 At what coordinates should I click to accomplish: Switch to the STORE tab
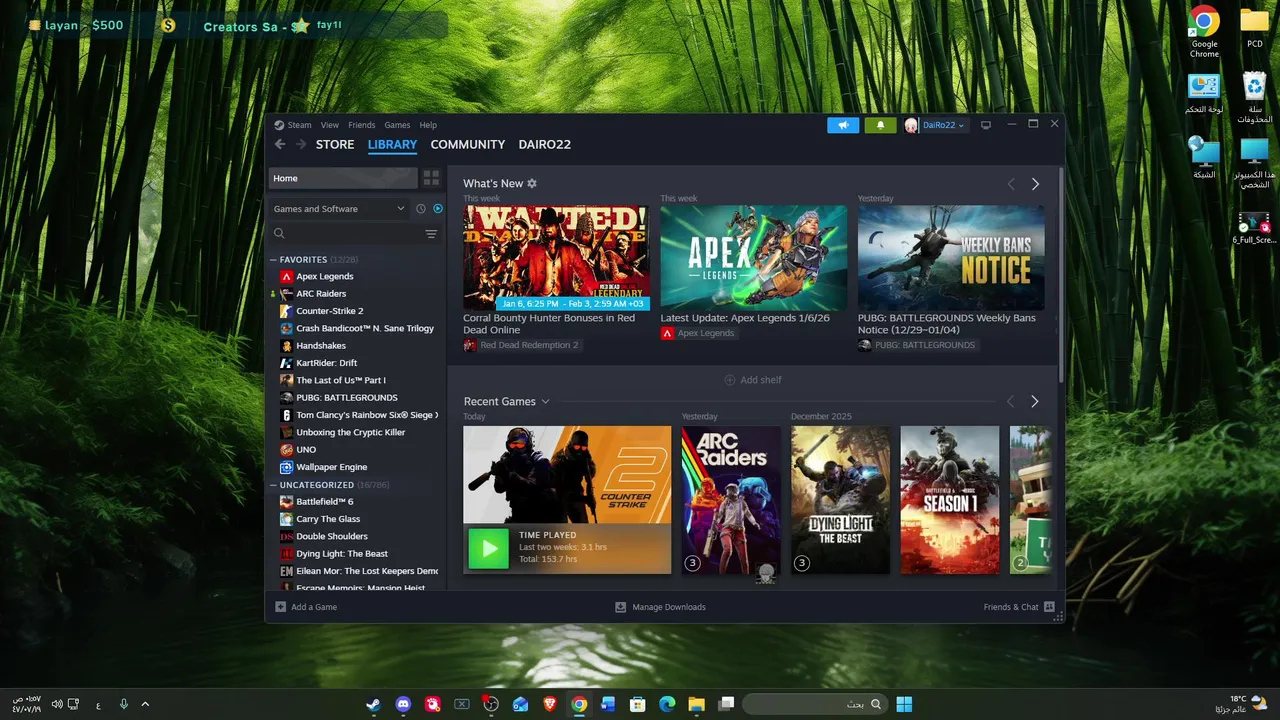(335, 145)
